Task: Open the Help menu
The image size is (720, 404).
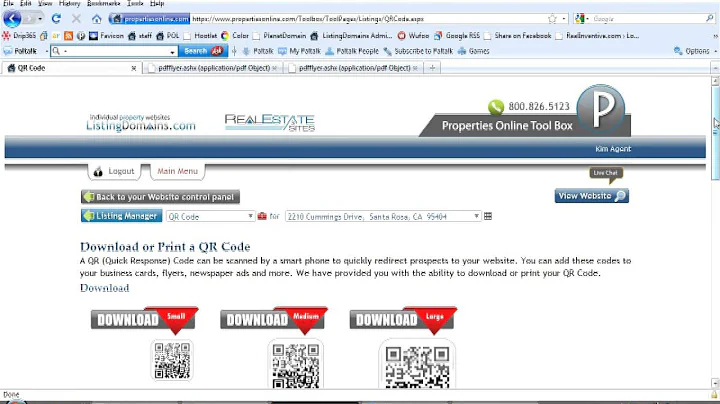Action: tap(157, 4)
